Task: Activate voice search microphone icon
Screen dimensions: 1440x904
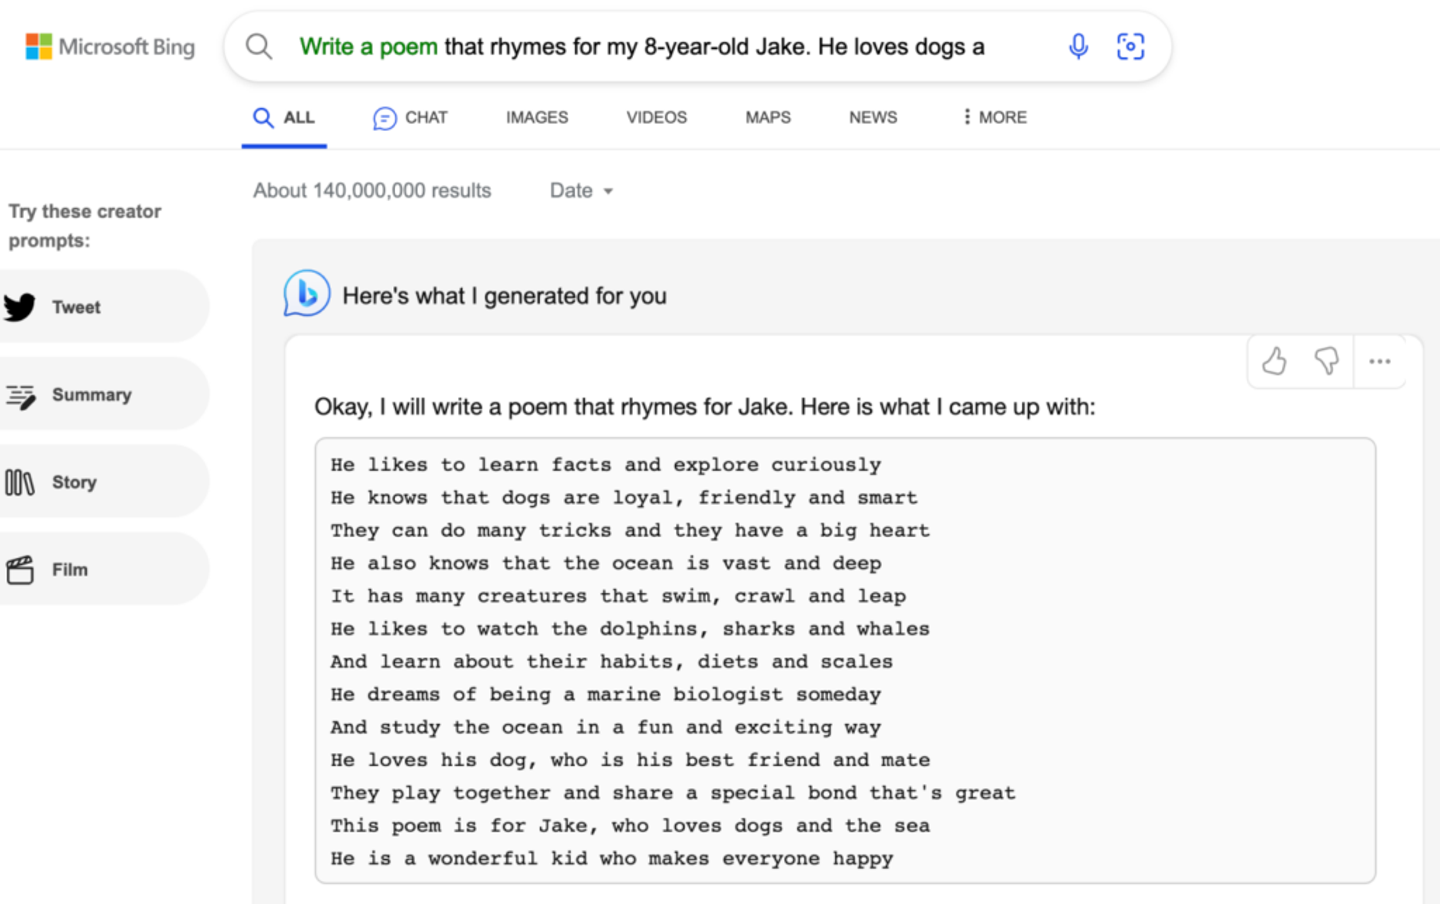Action: (1078, 47)
